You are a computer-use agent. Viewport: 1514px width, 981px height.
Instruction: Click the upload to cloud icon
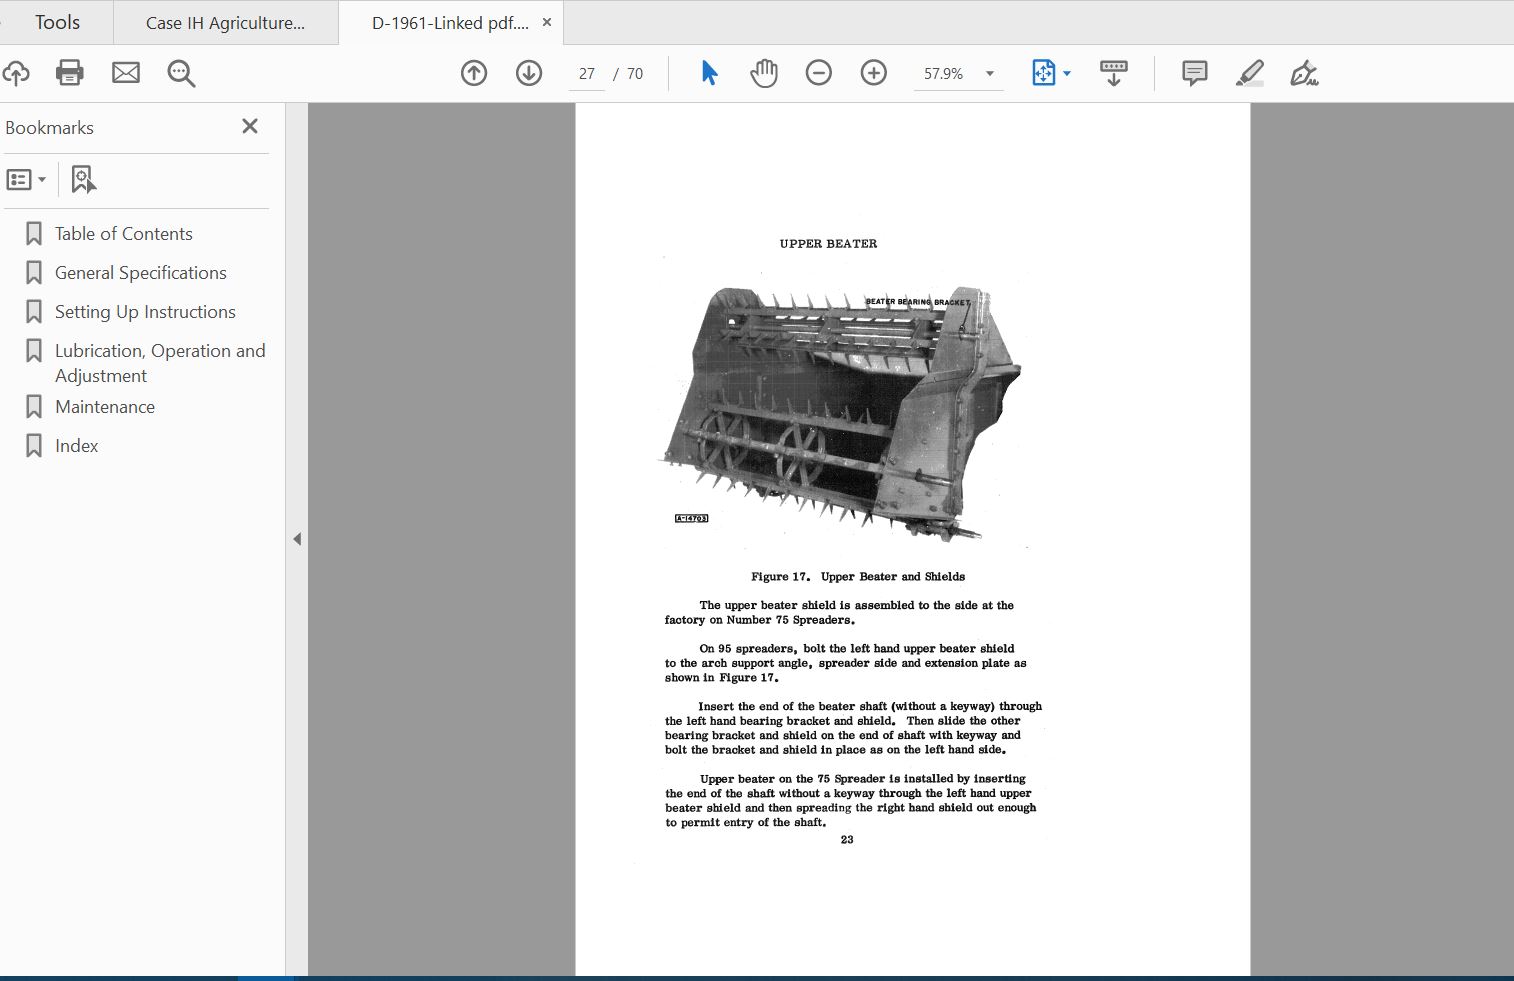click(x=16, y=73)
